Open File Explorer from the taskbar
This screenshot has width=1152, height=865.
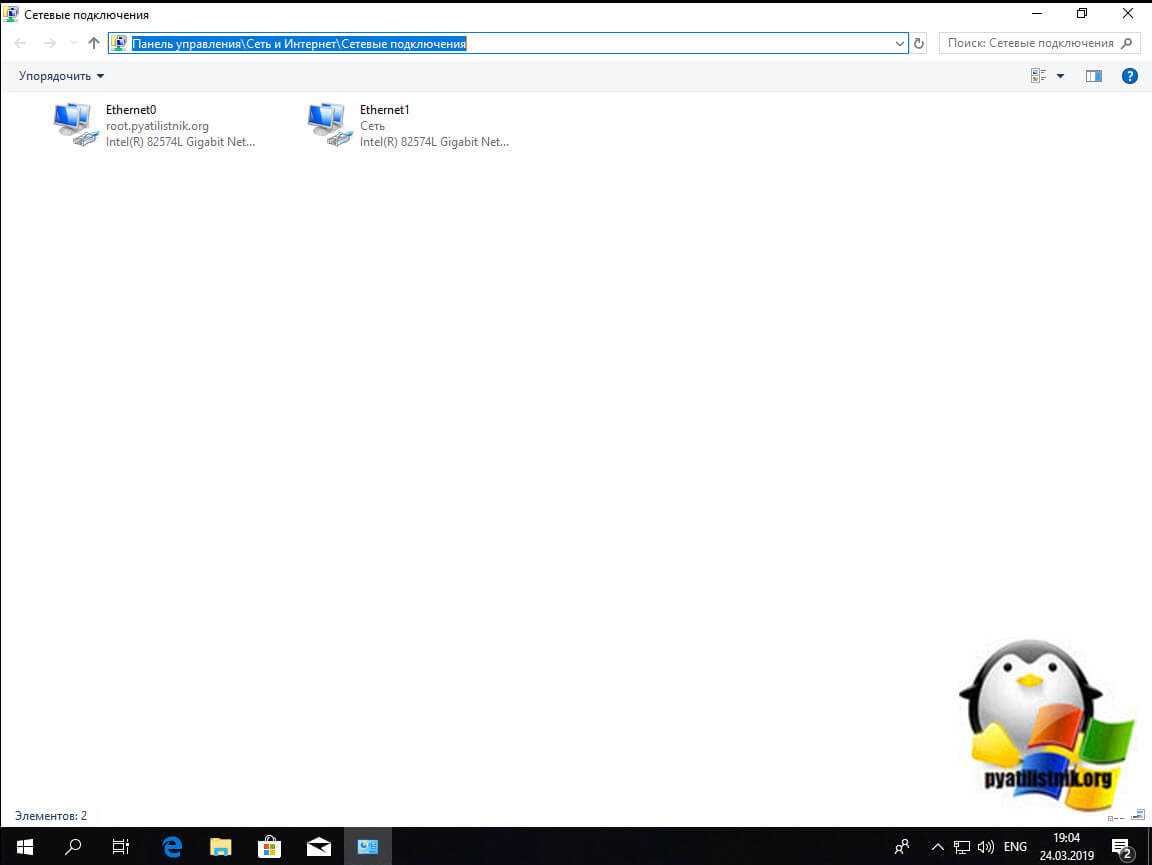[x=221, y=847]
